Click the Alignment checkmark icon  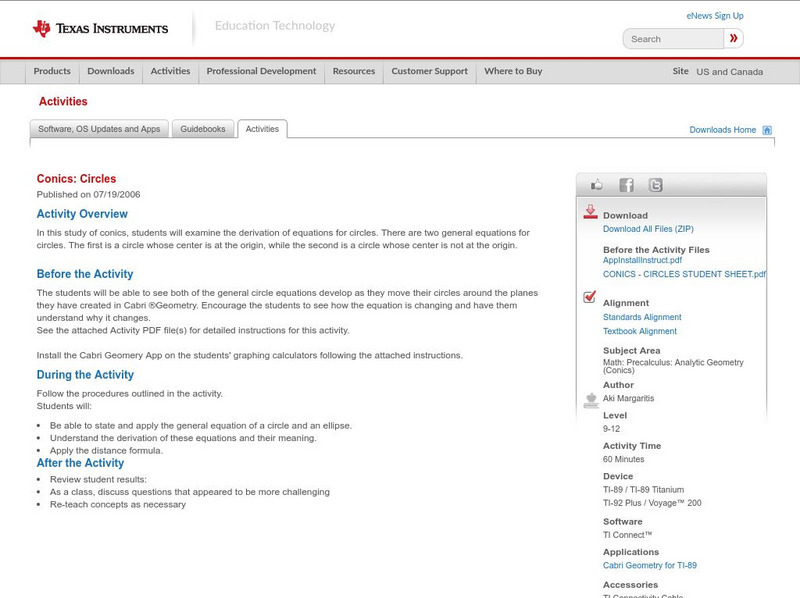pos(589,297)
